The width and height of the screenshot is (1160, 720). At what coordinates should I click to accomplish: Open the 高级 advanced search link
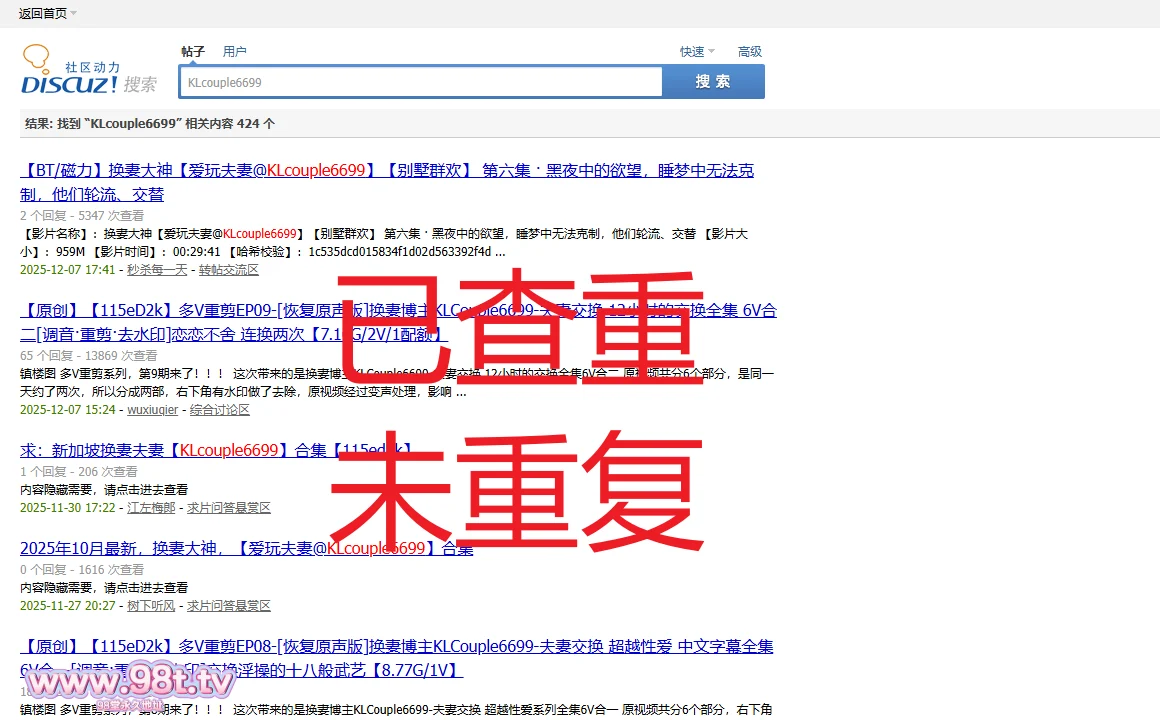(750, 52)
